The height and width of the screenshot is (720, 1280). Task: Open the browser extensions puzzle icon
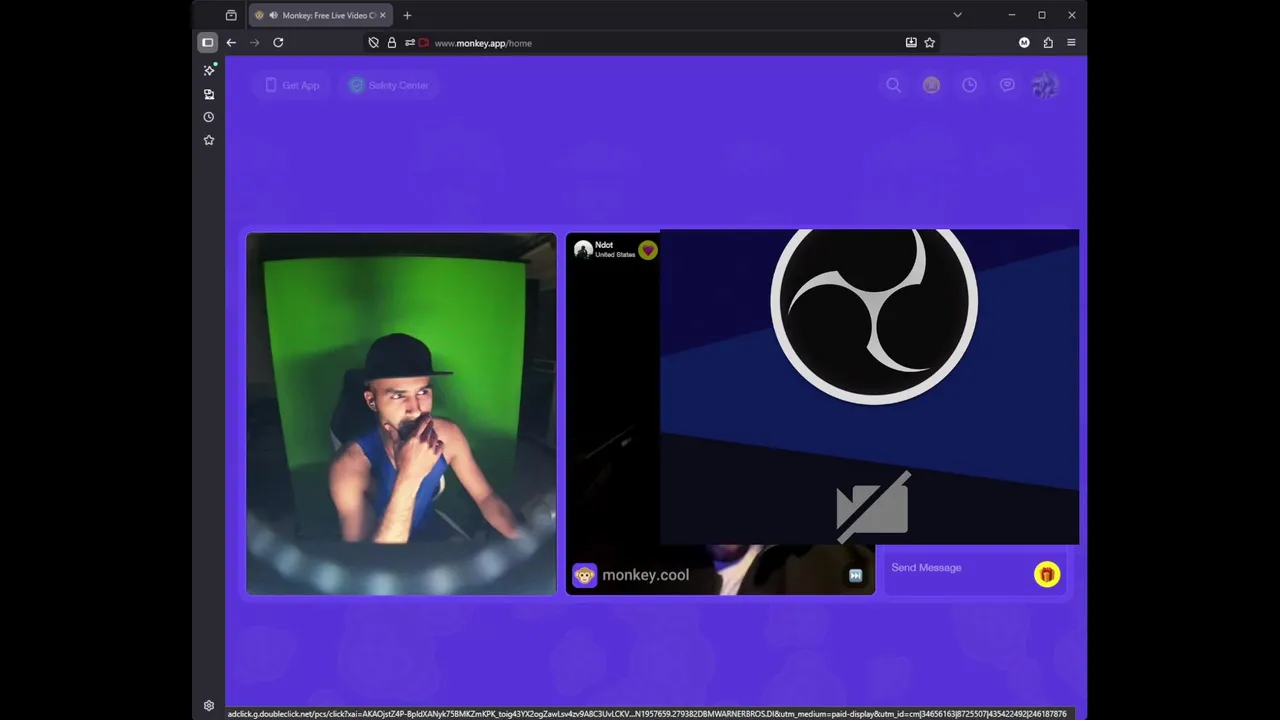(1048, 43)
